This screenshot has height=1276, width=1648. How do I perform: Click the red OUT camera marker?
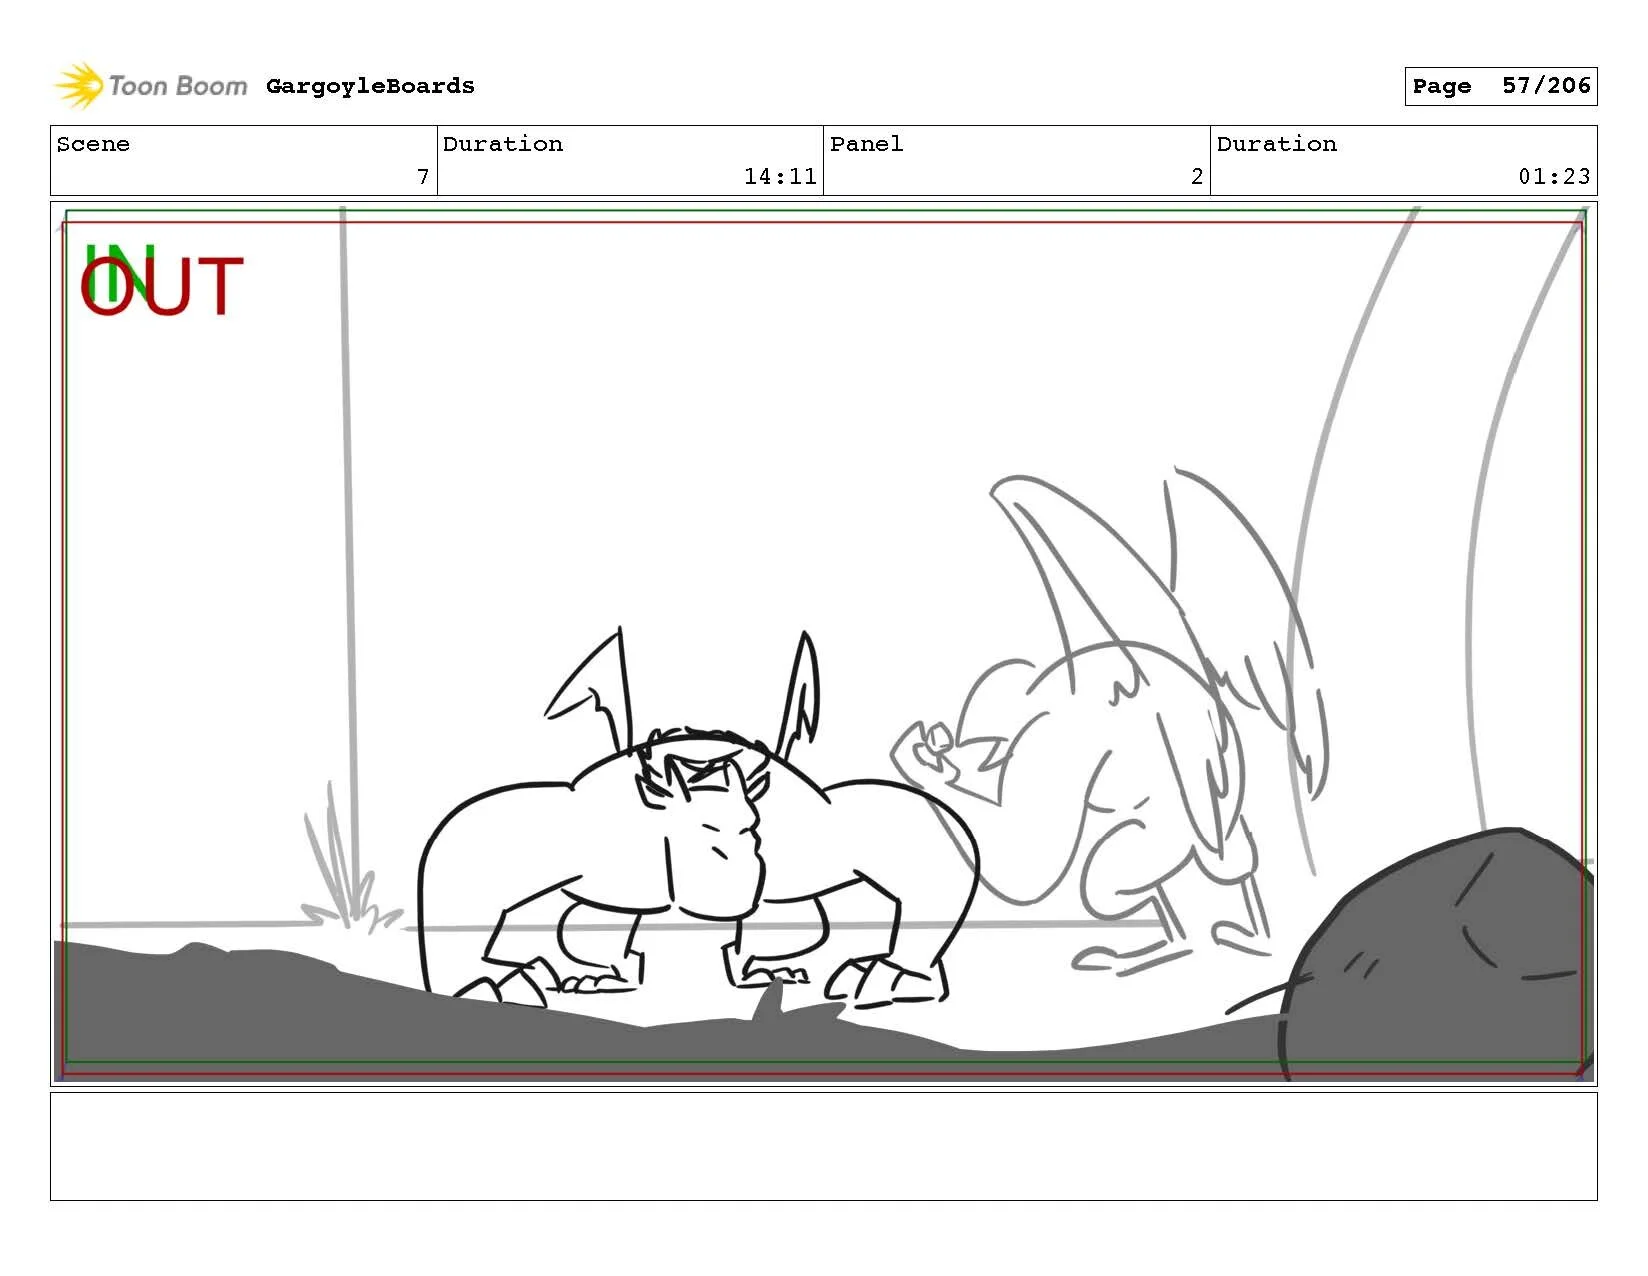tap(162, 287)
